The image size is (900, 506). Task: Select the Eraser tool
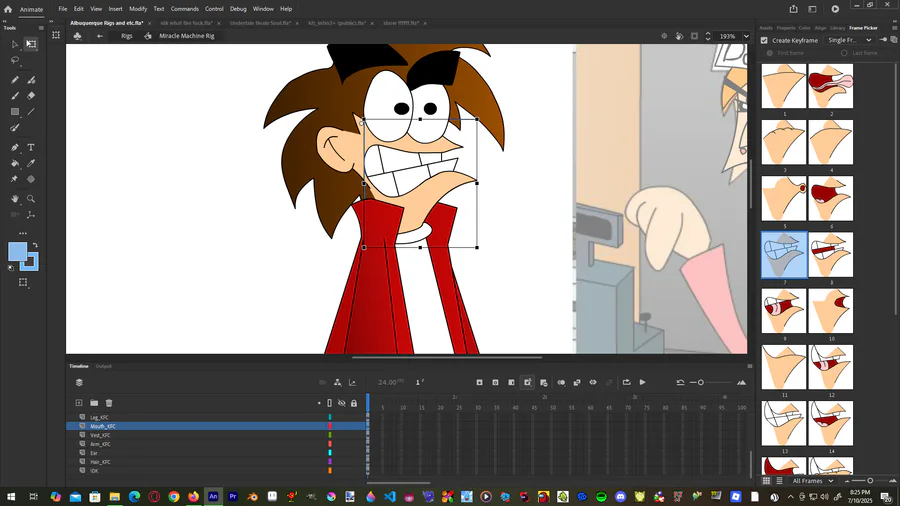31,96
